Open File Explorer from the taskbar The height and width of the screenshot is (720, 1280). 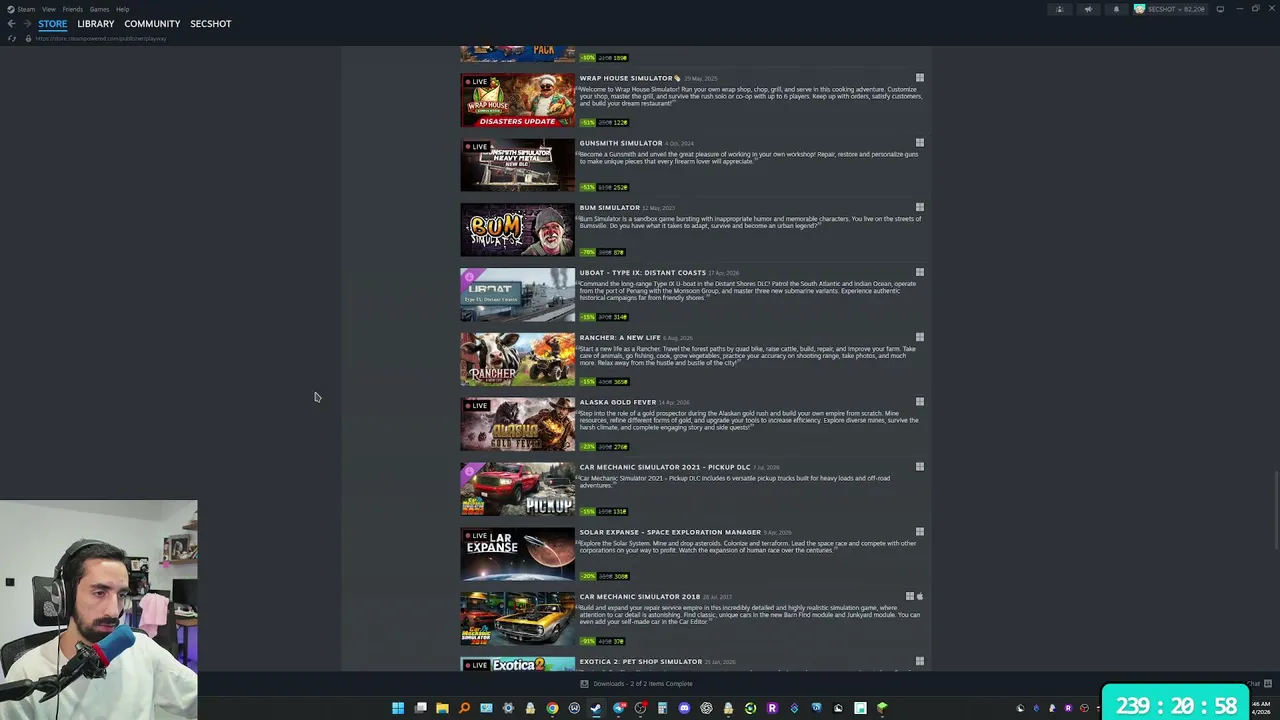442,708
